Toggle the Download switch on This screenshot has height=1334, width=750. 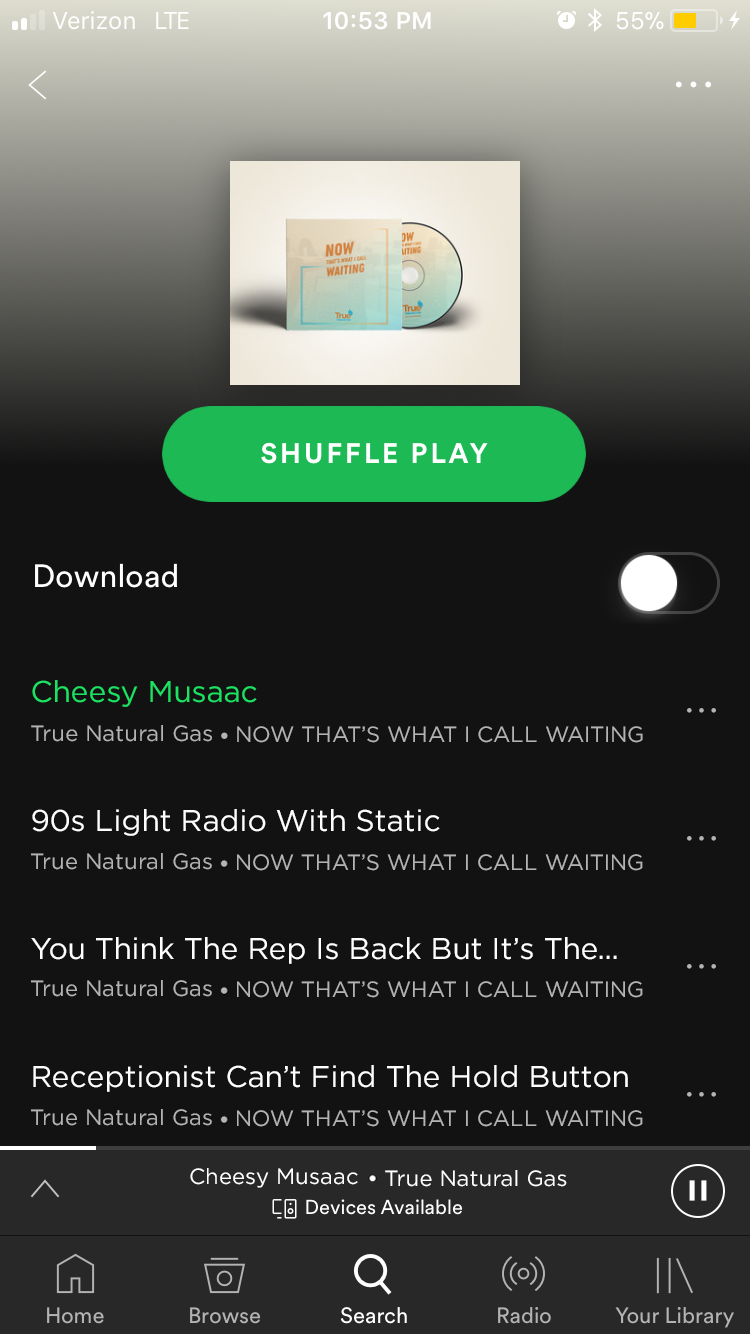668,583
